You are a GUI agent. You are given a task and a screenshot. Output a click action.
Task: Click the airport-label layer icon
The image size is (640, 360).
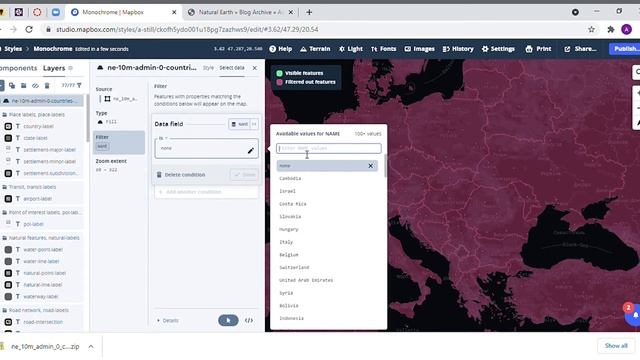click(8, 199)
